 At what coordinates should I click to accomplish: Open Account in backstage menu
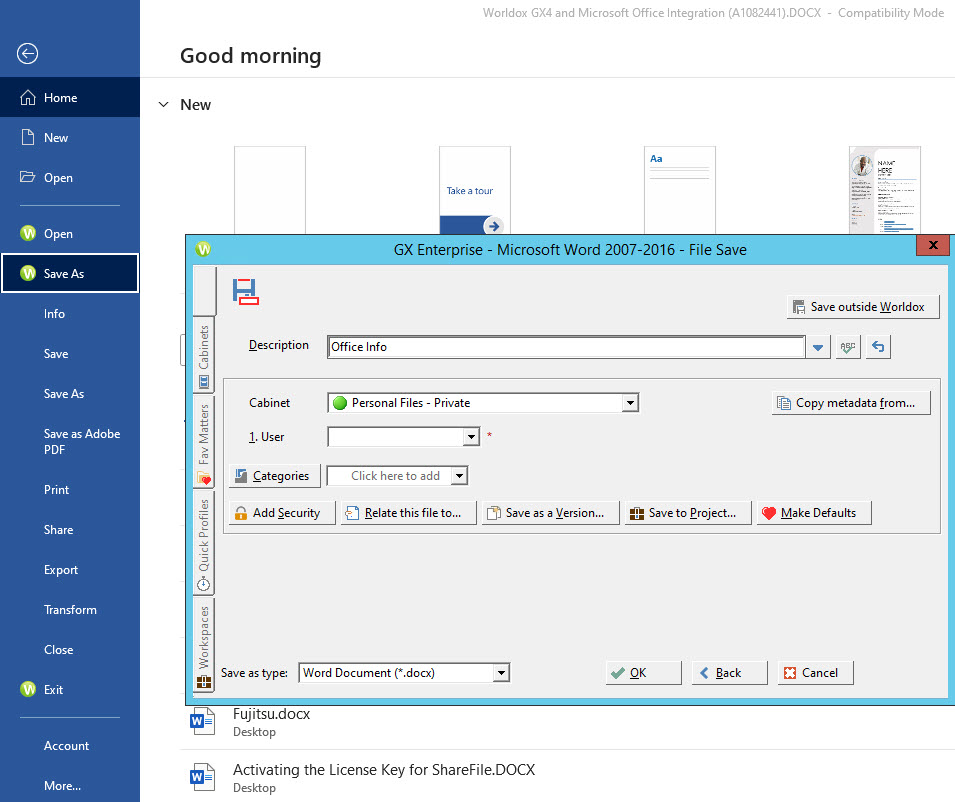(70, 745)
